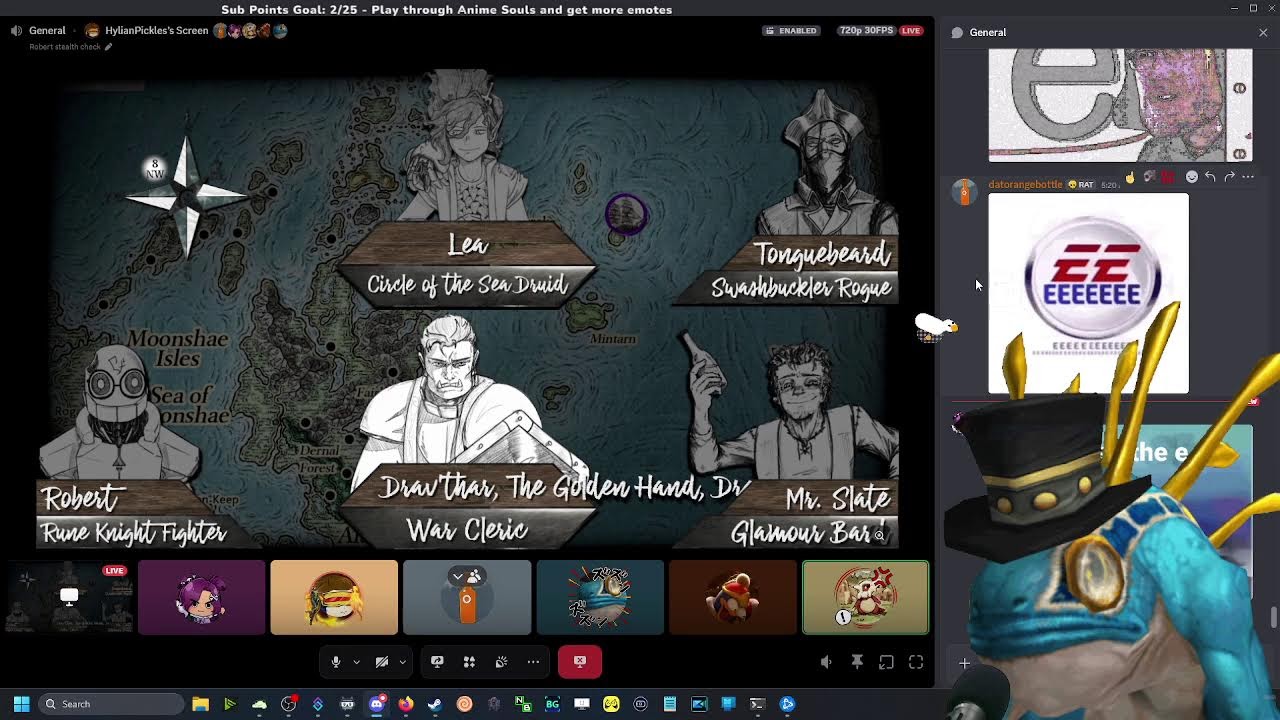
Task: Select the live stream participant tile
Action: (69, 597)
